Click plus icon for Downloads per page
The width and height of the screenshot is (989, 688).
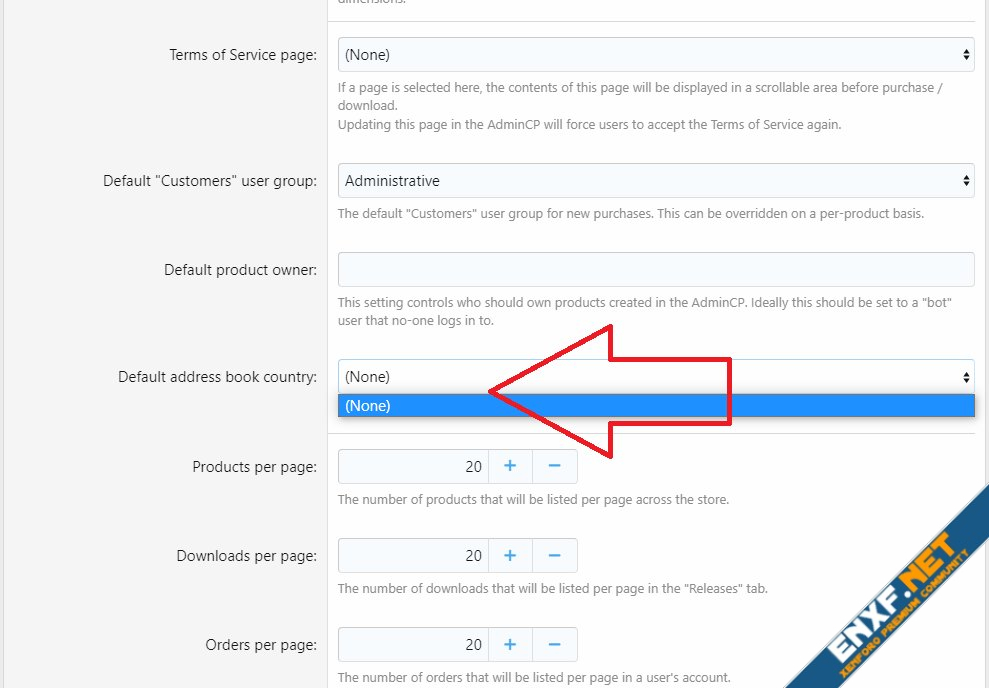[x=509, y=555]
